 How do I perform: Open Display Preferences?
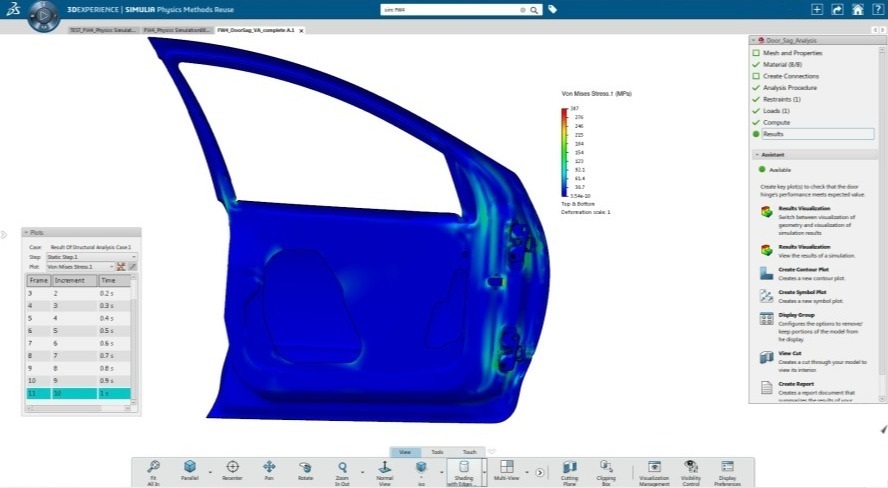point(727,471)
